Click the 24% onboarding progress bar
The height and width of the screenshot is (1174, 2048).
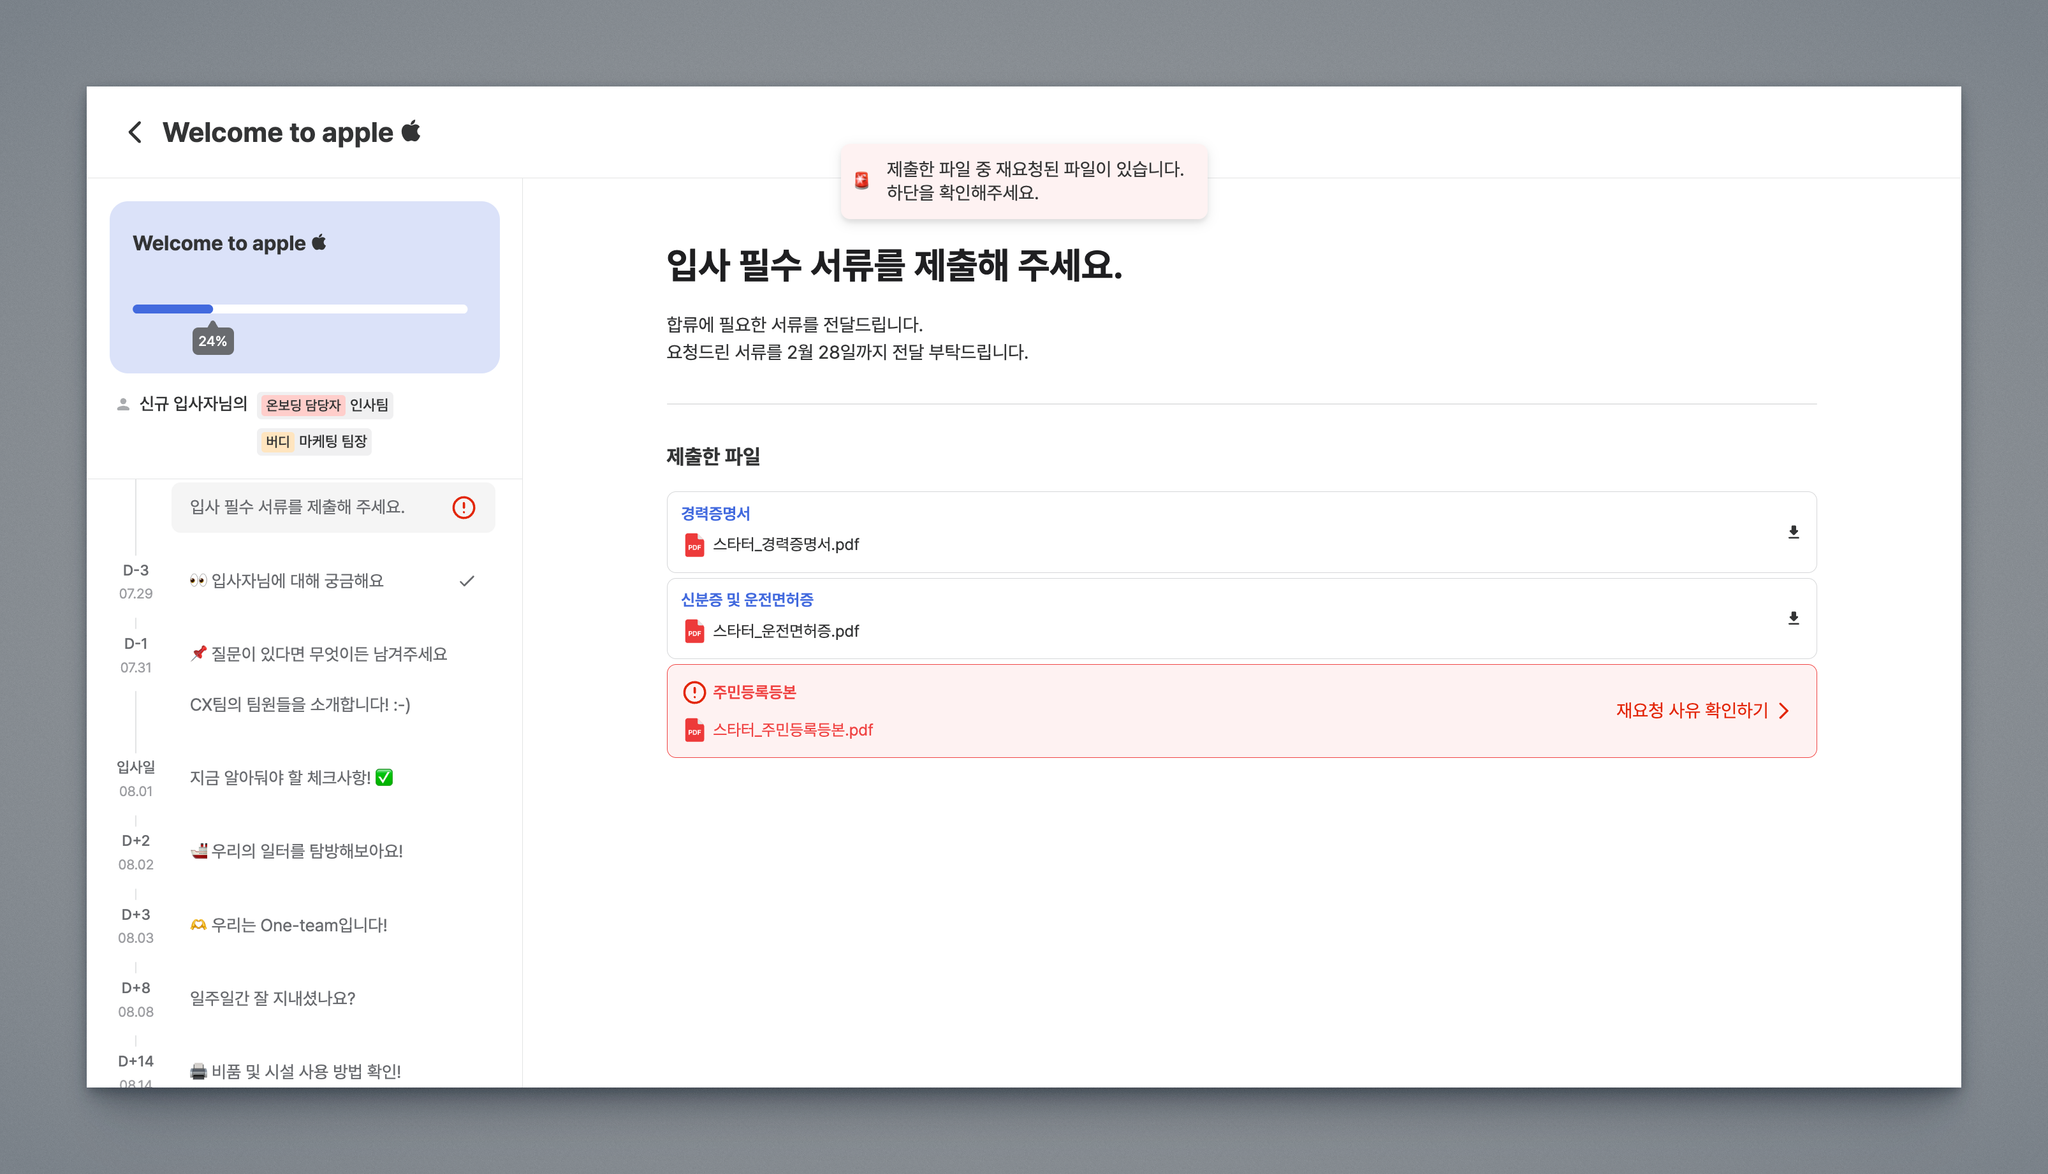(x=300, y=309)
